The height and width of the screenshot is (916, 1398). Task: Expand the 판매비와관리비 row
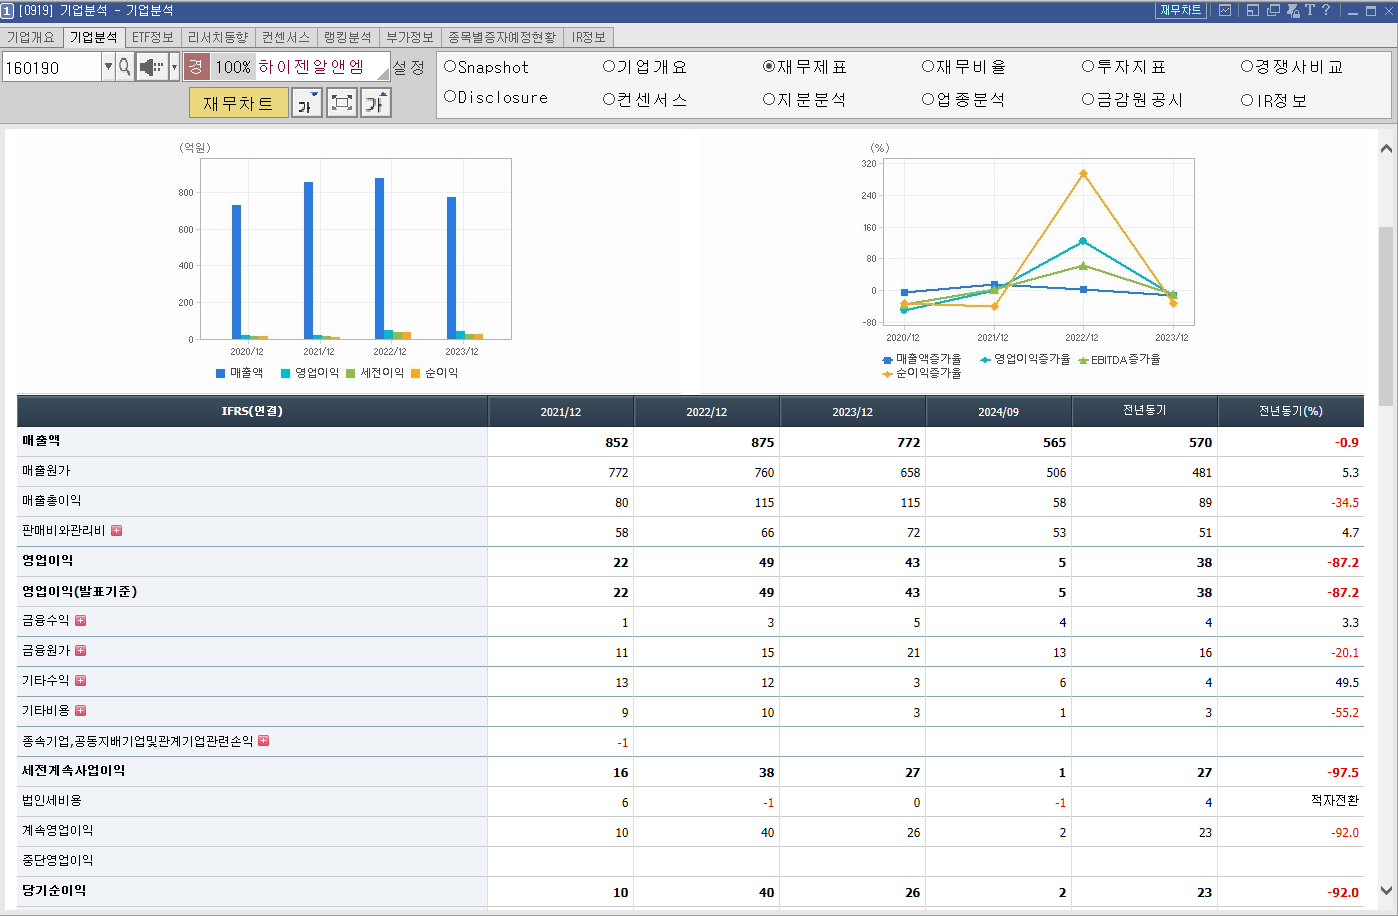116,531
